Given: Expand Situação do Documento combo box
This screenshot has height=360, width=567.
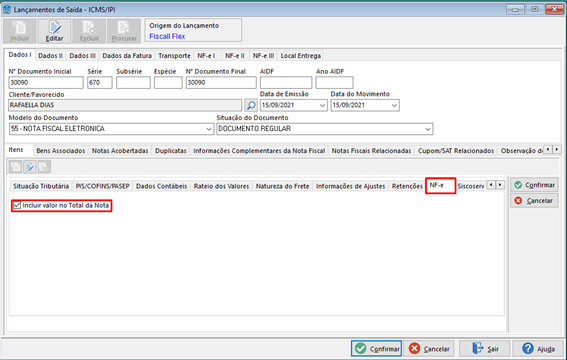Looking at the screenshot, I should pos(428,129).
